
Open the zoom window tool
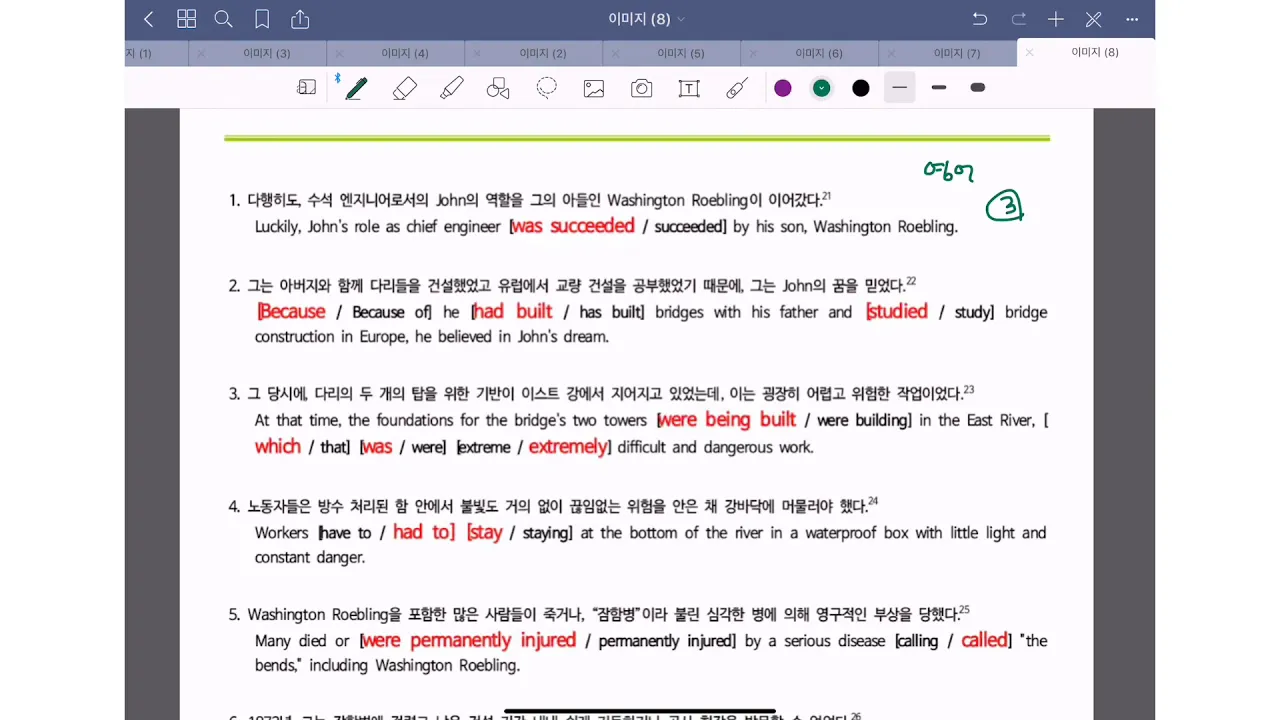[x=307, y=88]
